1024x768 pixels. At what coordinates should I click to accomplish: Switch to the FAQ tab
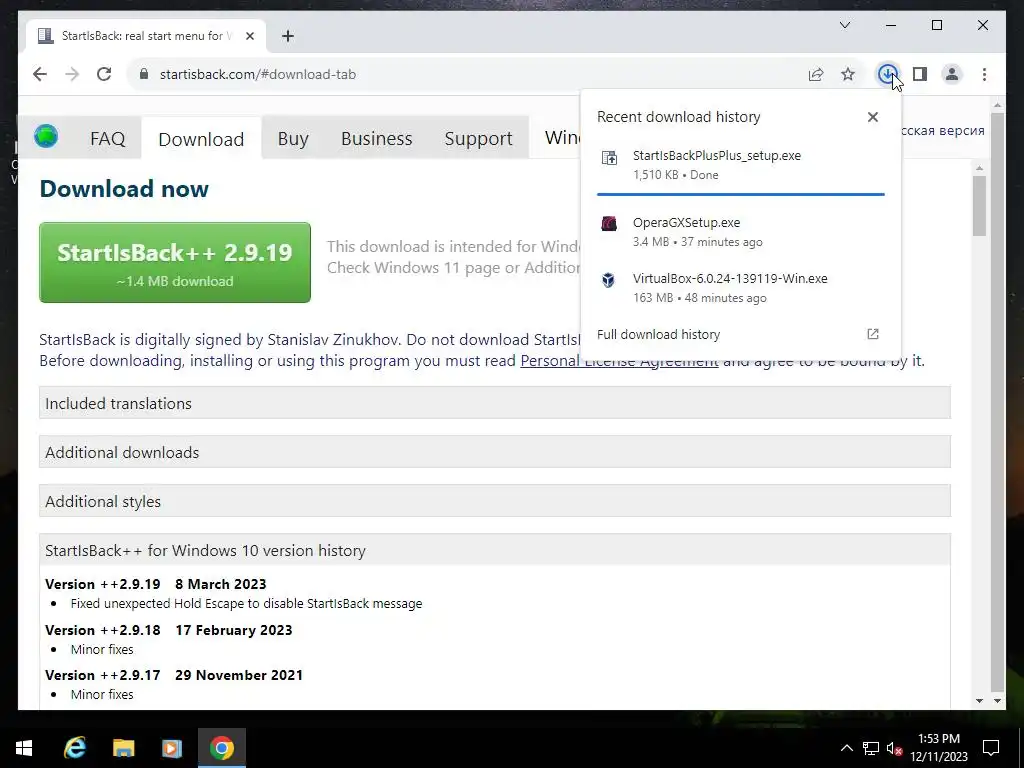(108, 138)
